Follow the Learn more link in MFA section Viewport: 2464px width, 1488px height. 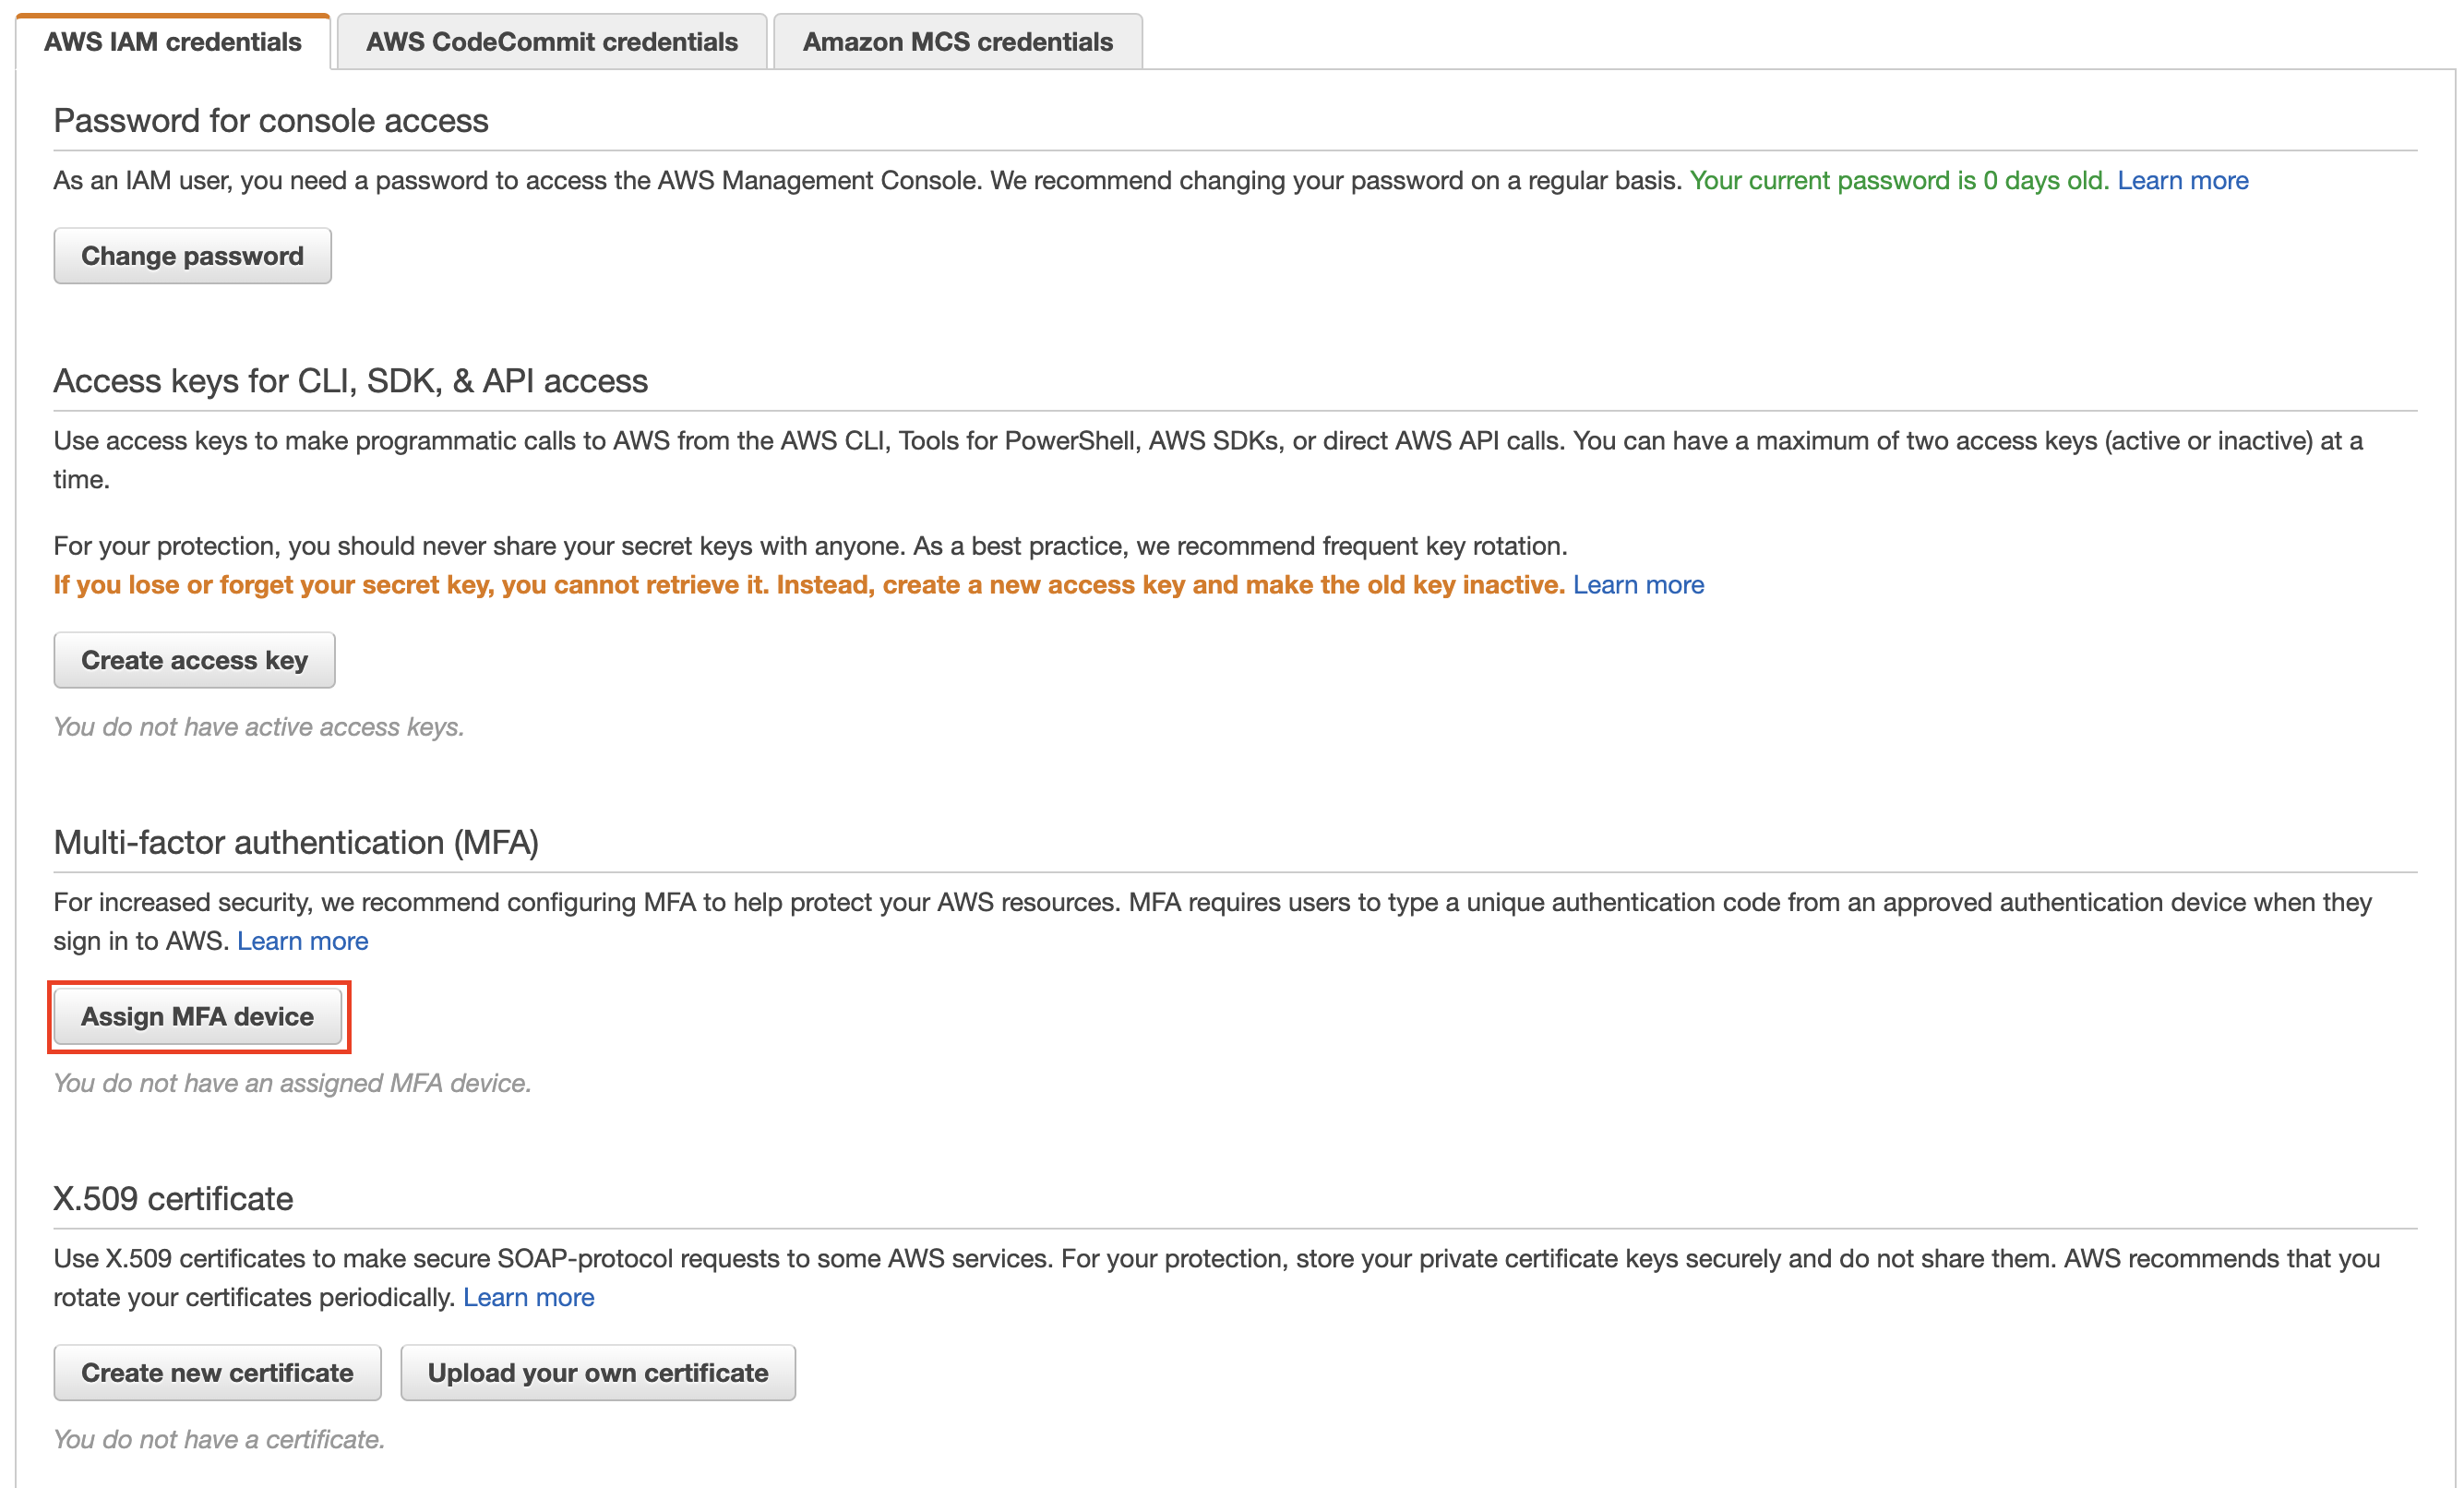point(302,940)
